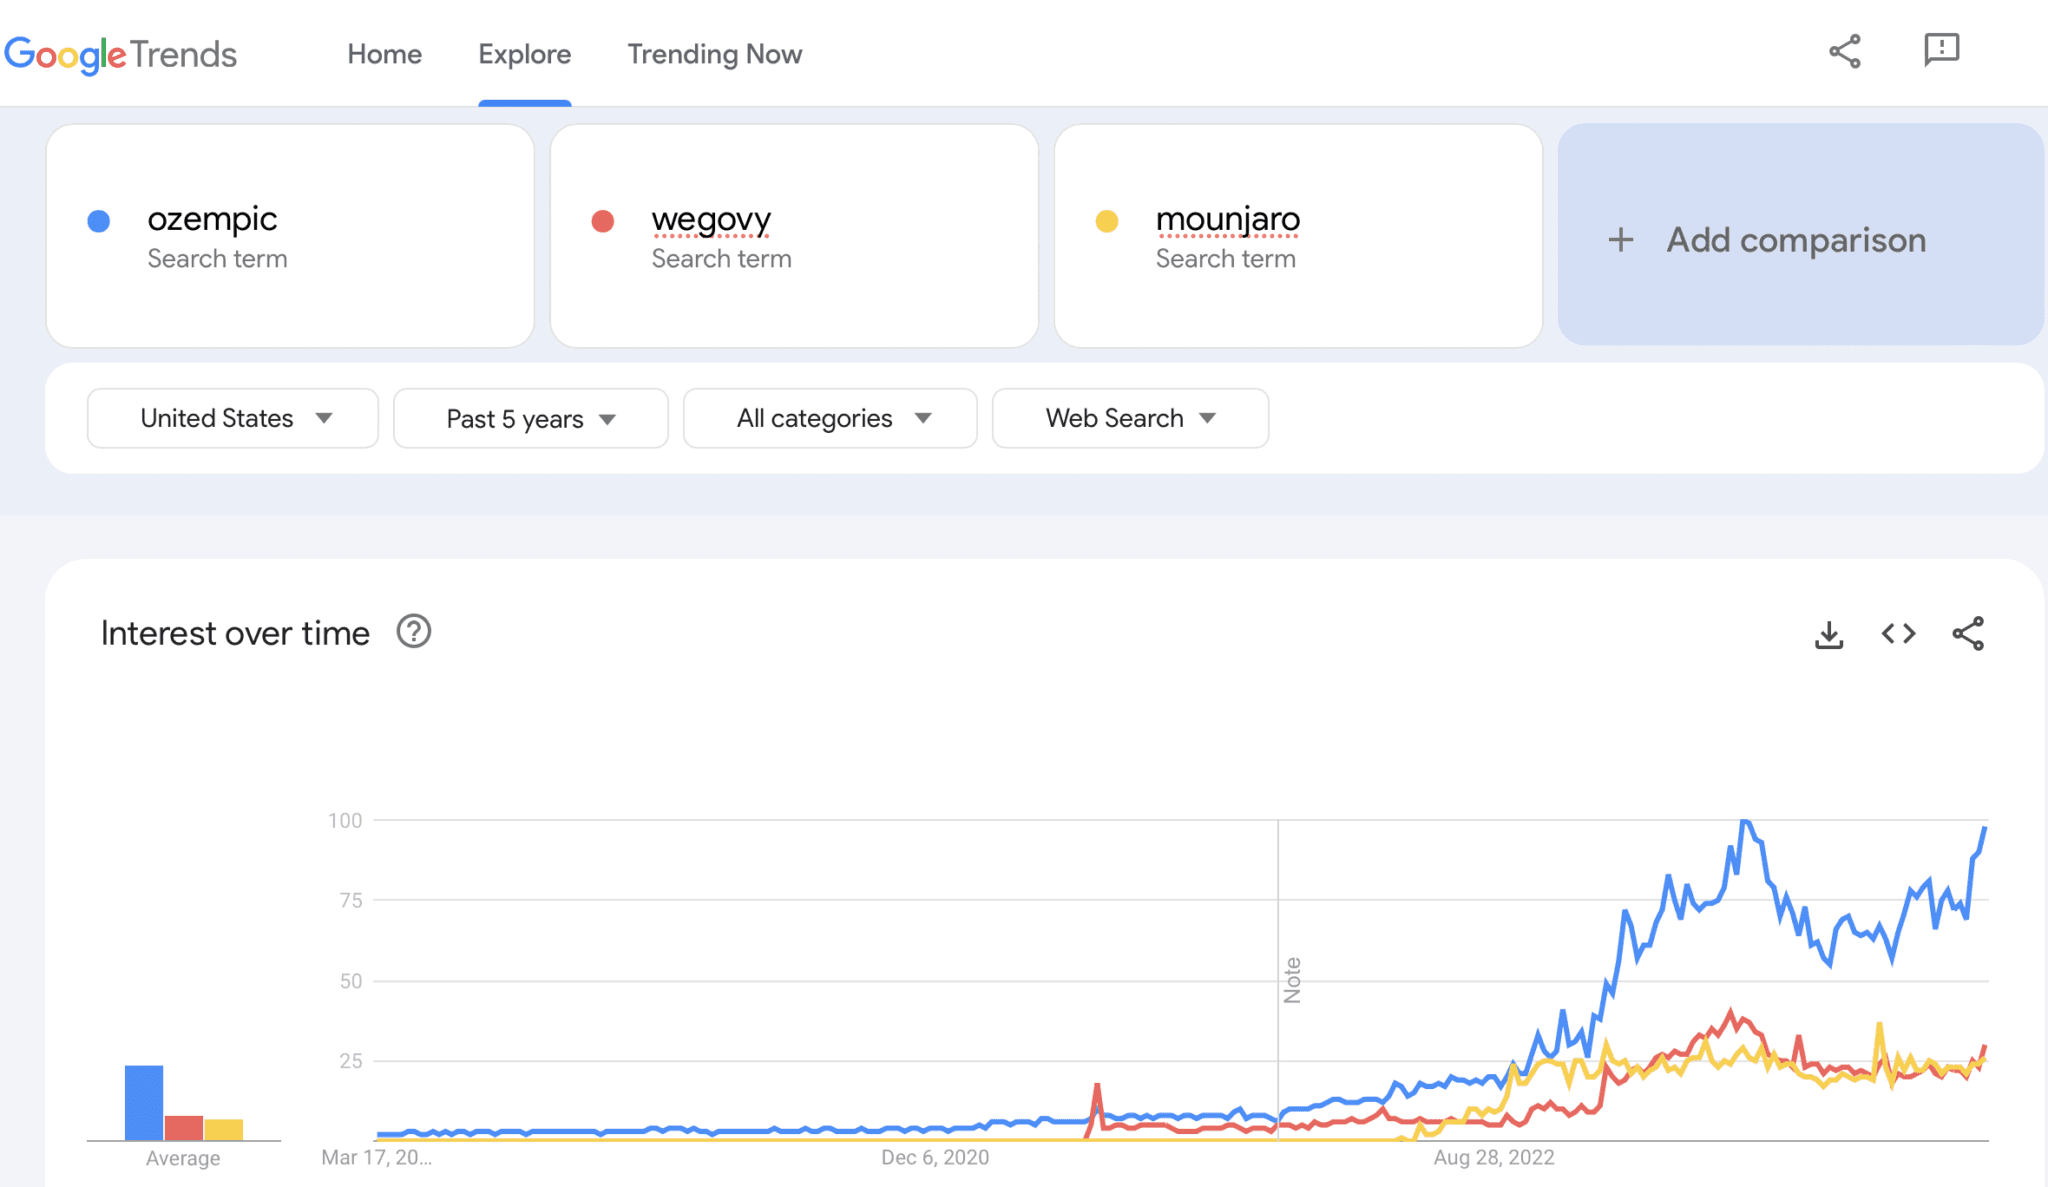Download the Interest over time CSV
Image resolution: width=2048 pixels, height=1187 pixels.
[x=1829, y=634]
